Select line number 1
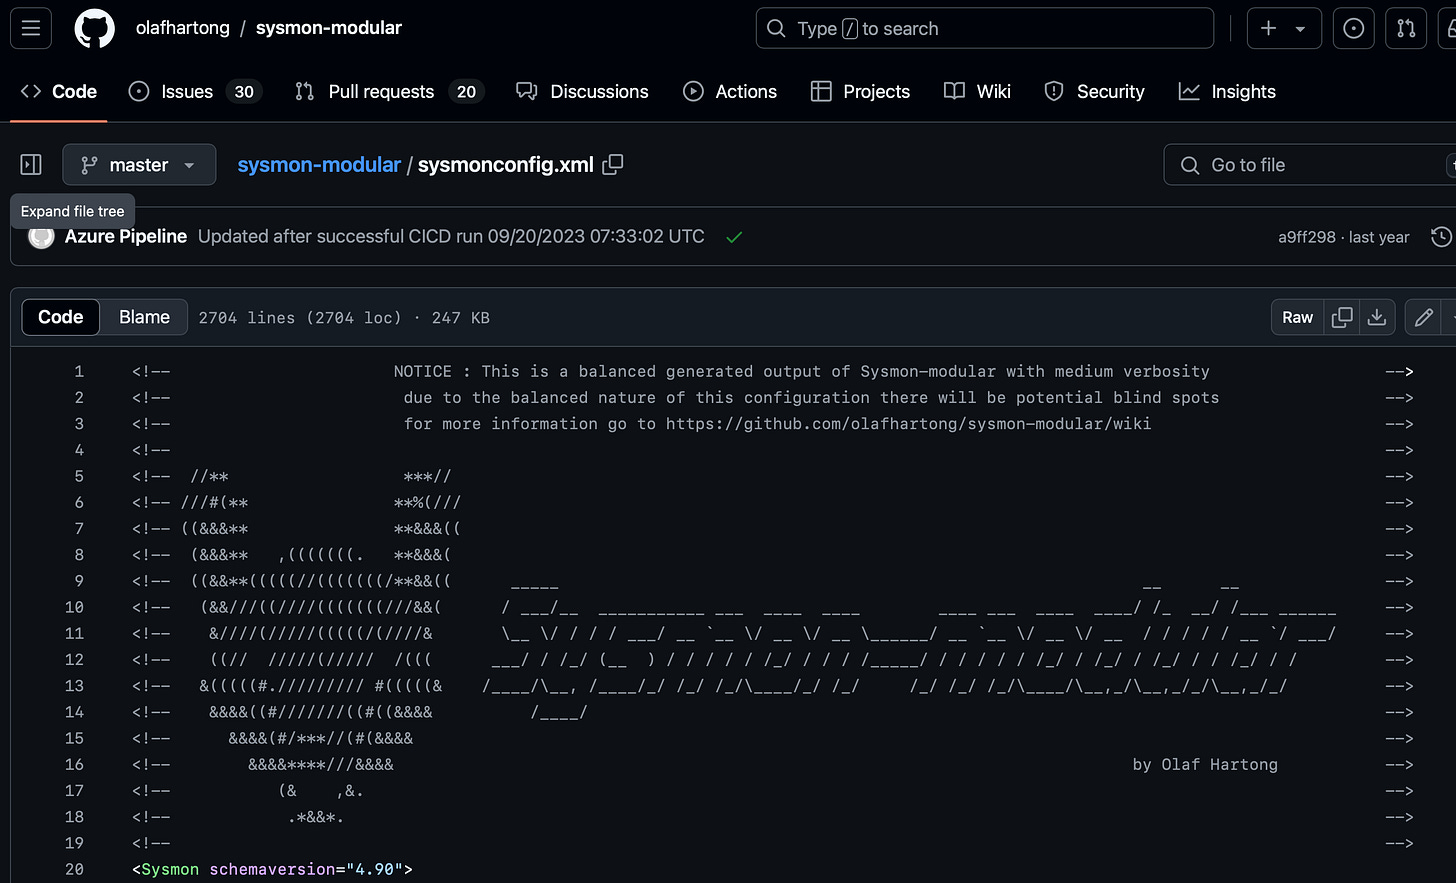This screenshot has width=1456, height=883. (x=79, y=371)
